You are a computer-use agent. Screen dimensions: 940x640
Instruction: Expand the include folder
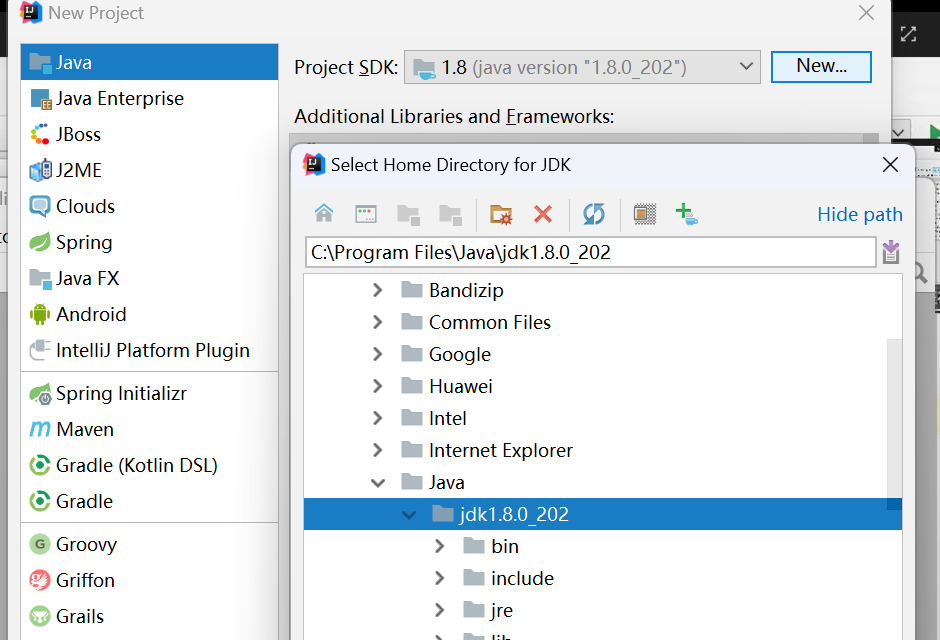pos(439,578)
